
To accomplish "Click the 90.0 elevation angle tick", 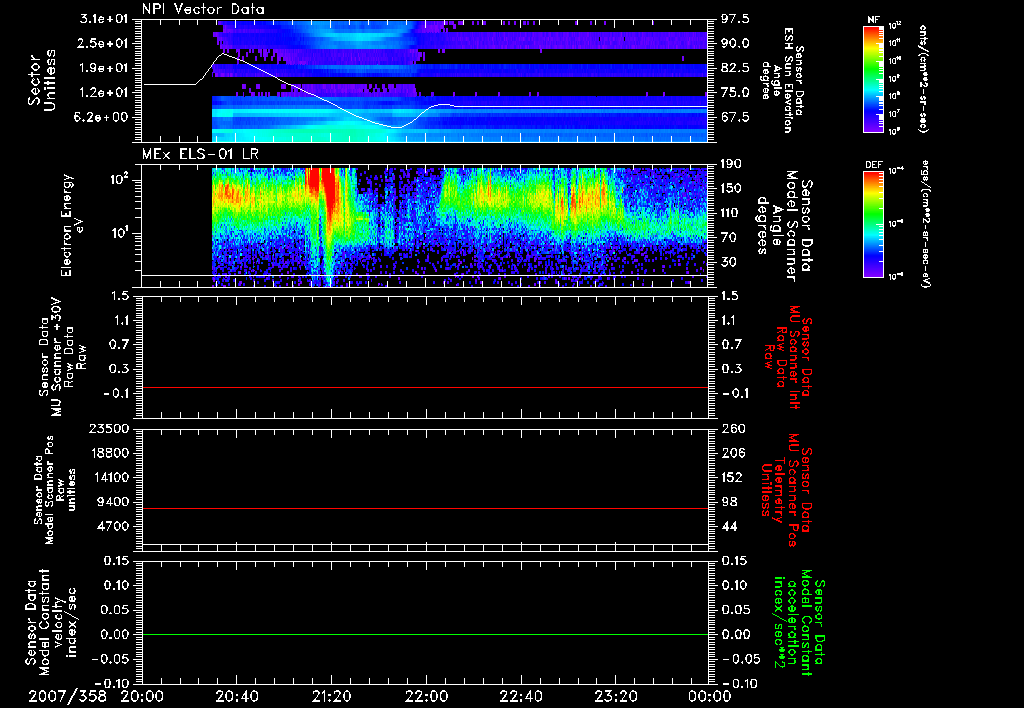I will click(735, 43).
